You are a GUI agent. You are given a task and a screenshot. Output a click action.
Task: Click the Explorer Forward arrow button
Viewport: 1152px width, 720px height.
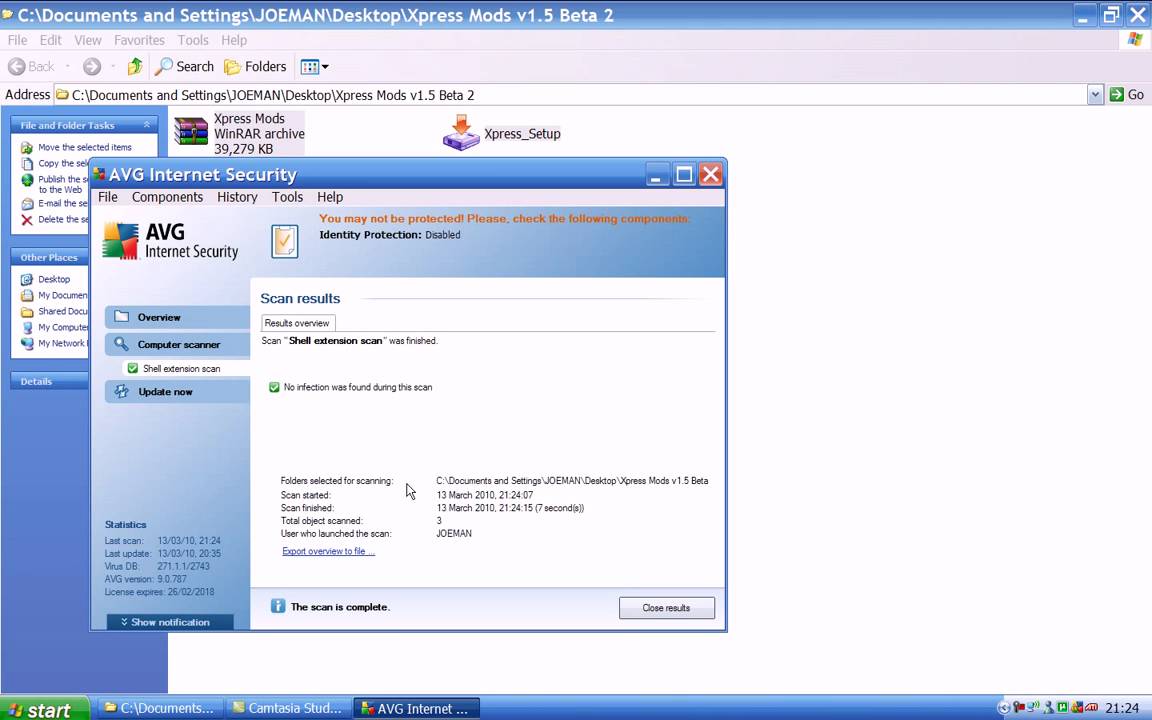(92, 67)
